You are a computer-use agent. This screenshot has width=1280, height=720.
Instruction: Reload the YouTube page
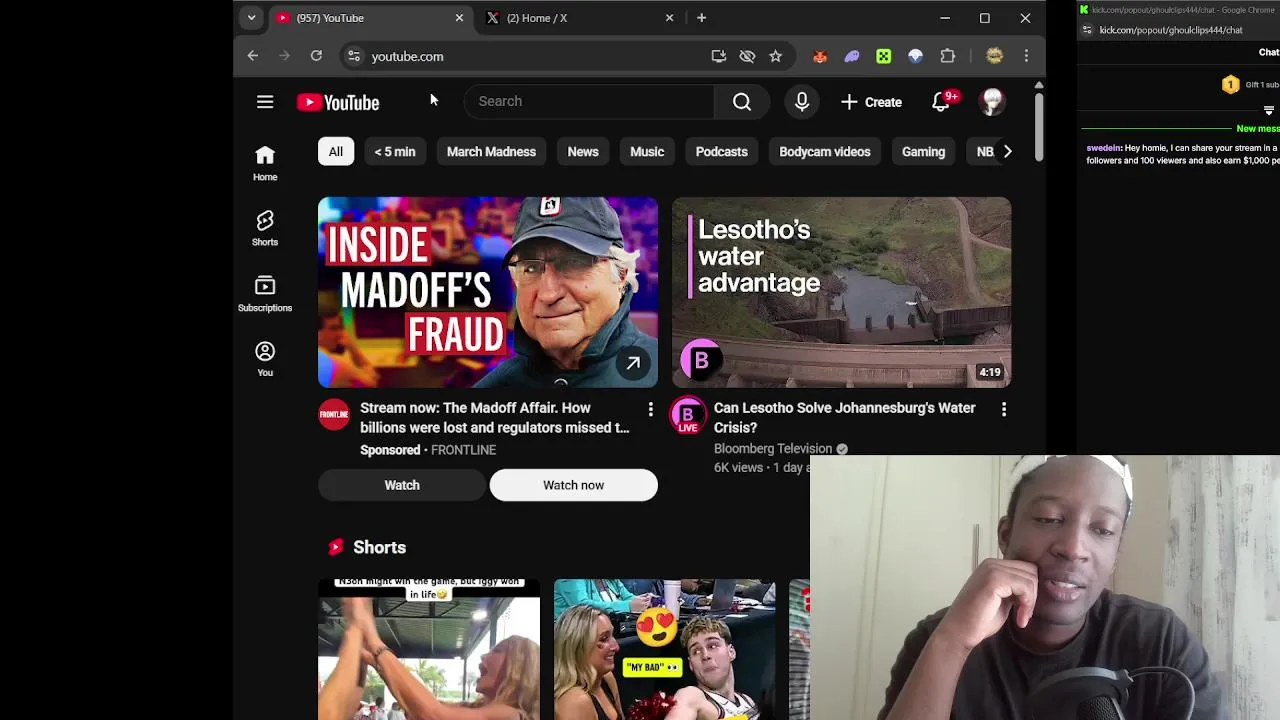click(316, 56)
